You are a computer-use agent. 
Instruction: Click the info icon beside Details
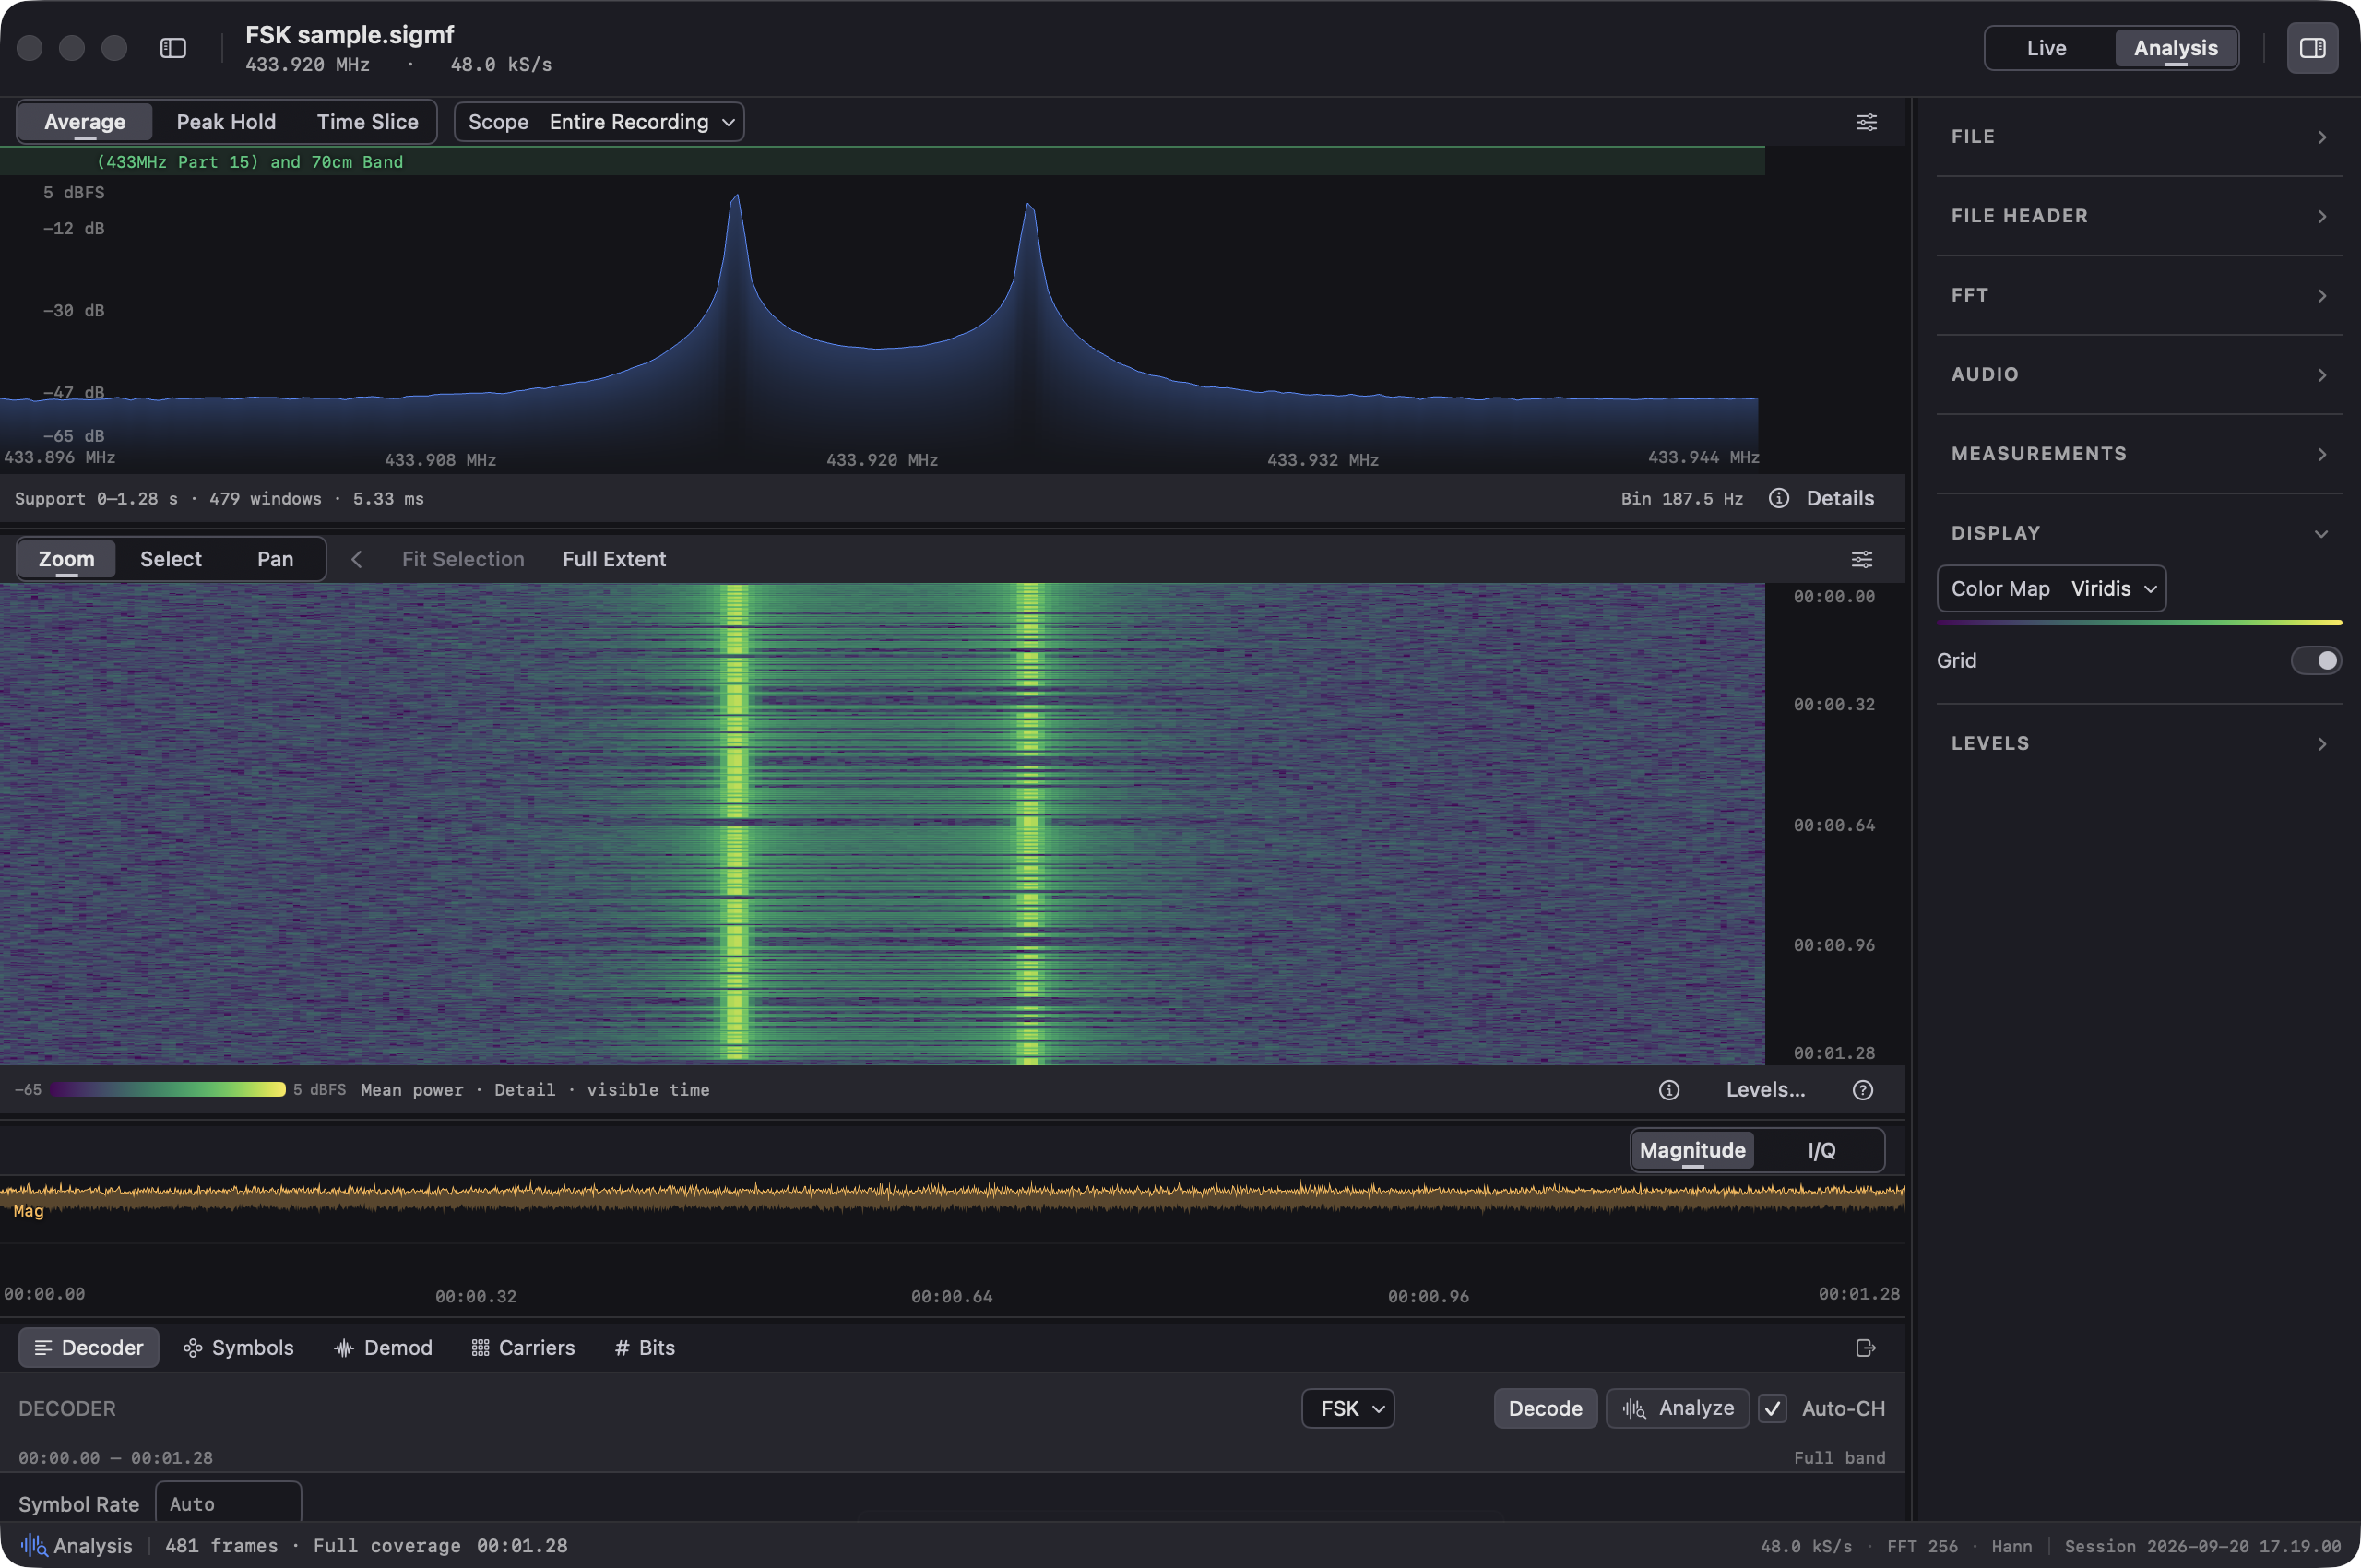(x=1778, y=498)
